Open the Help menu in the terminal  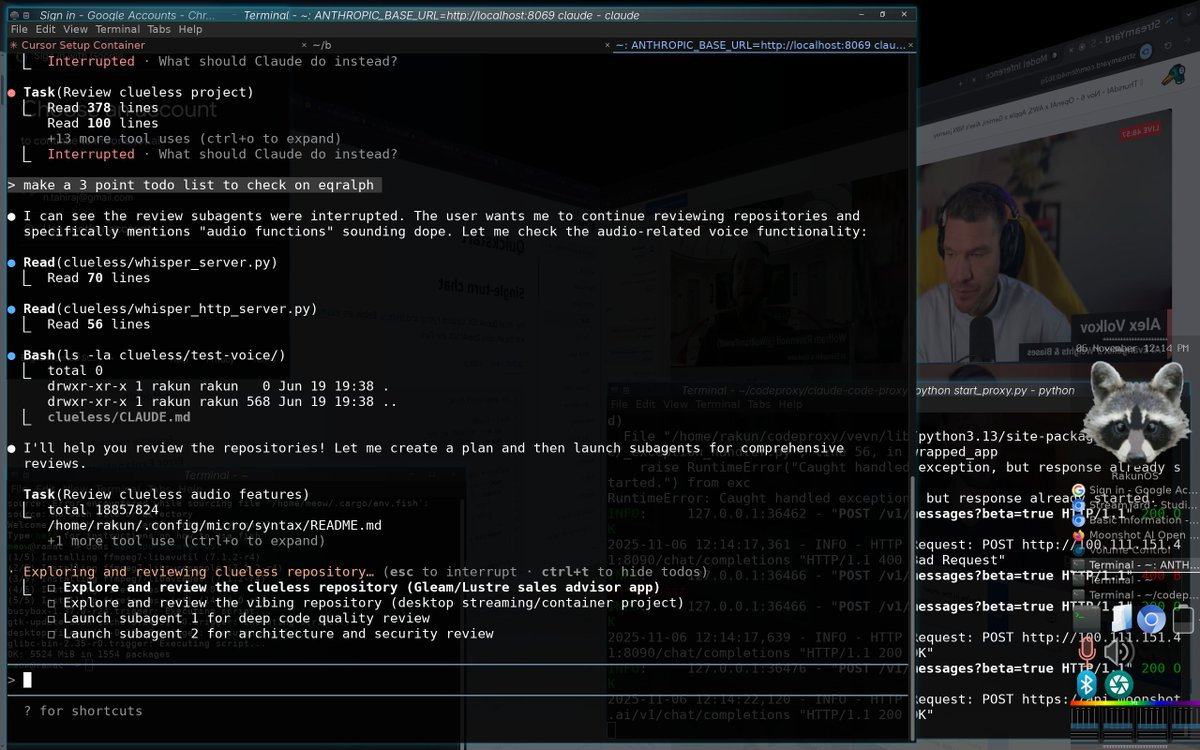(x=191, y=30)
